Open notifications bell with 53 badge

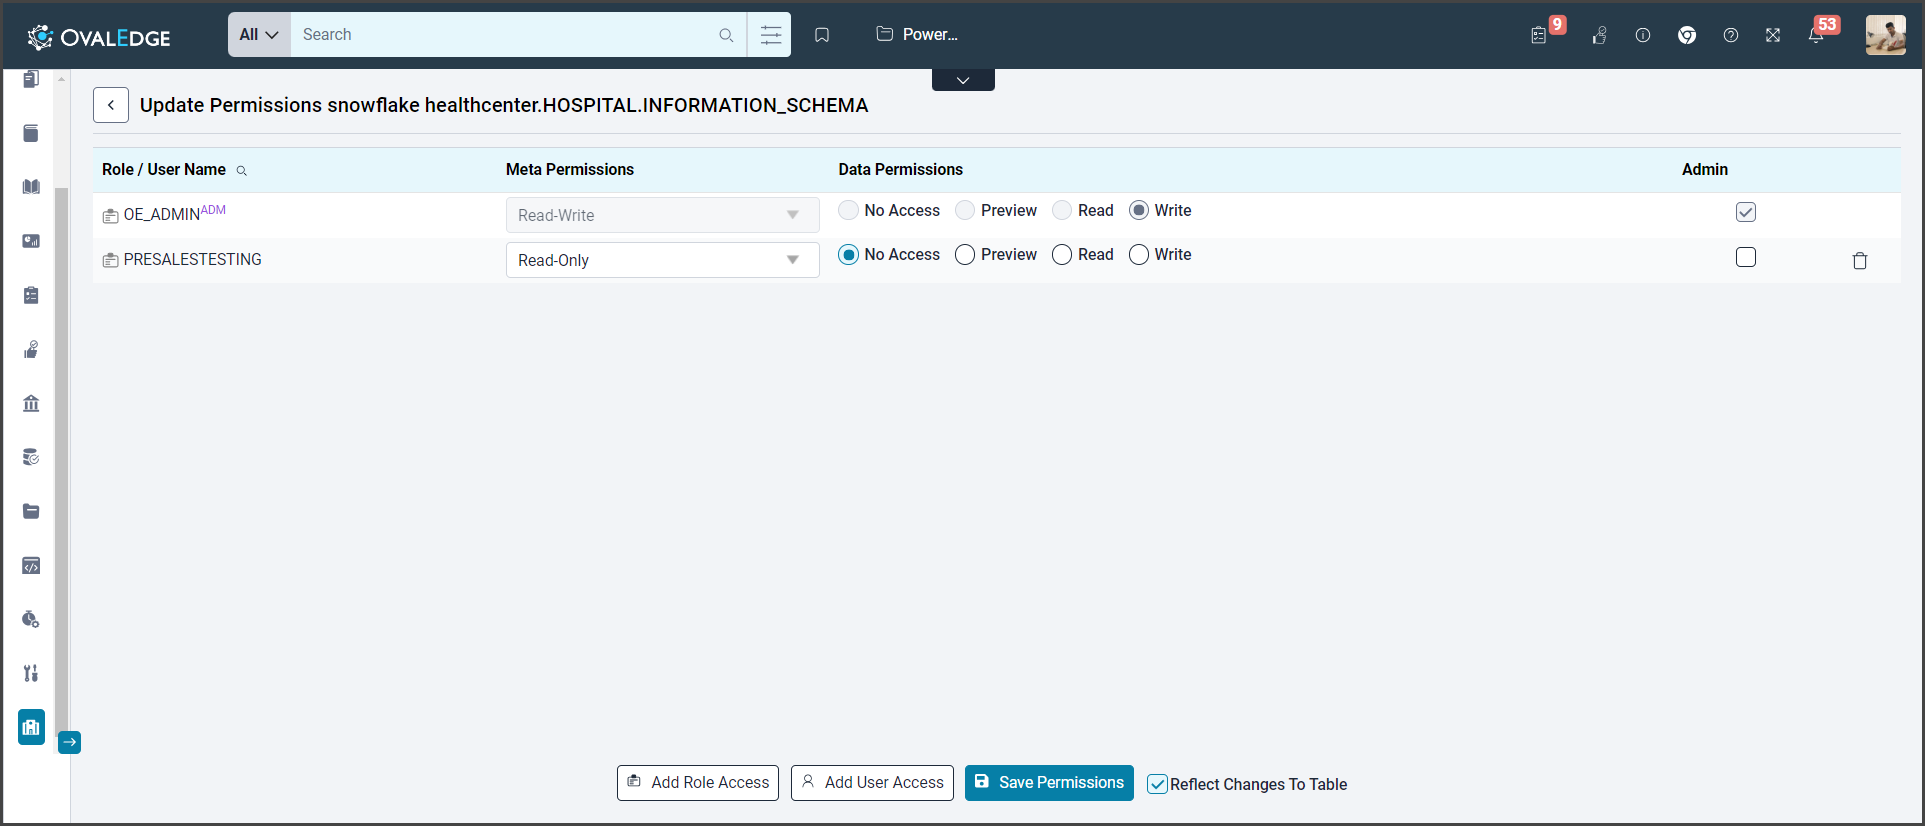coord(1816,35)
